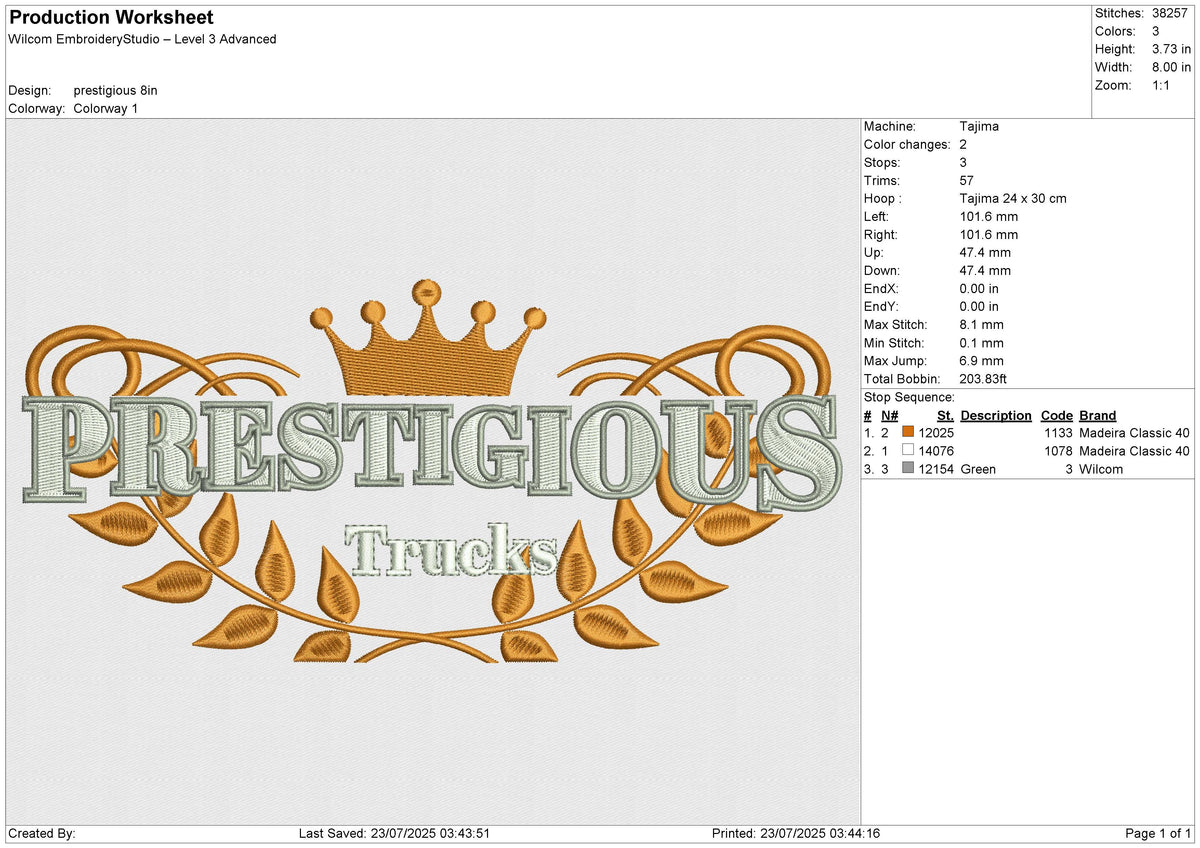Select thread code 1133
Viewport: 1200px width, 848px height.
[x=1059, y=433]
